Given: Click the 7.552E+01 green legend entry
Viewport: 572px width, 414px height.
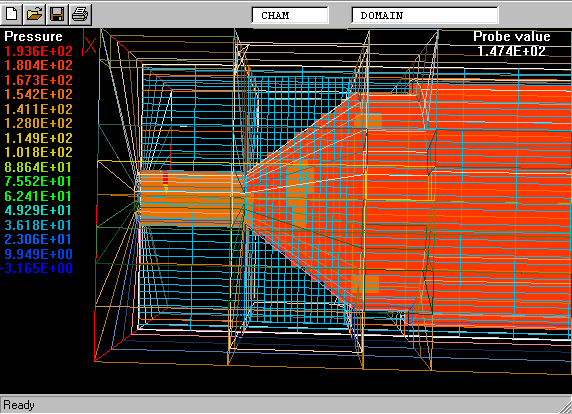Looking at the screenshot, I should [x=39, y=181].
